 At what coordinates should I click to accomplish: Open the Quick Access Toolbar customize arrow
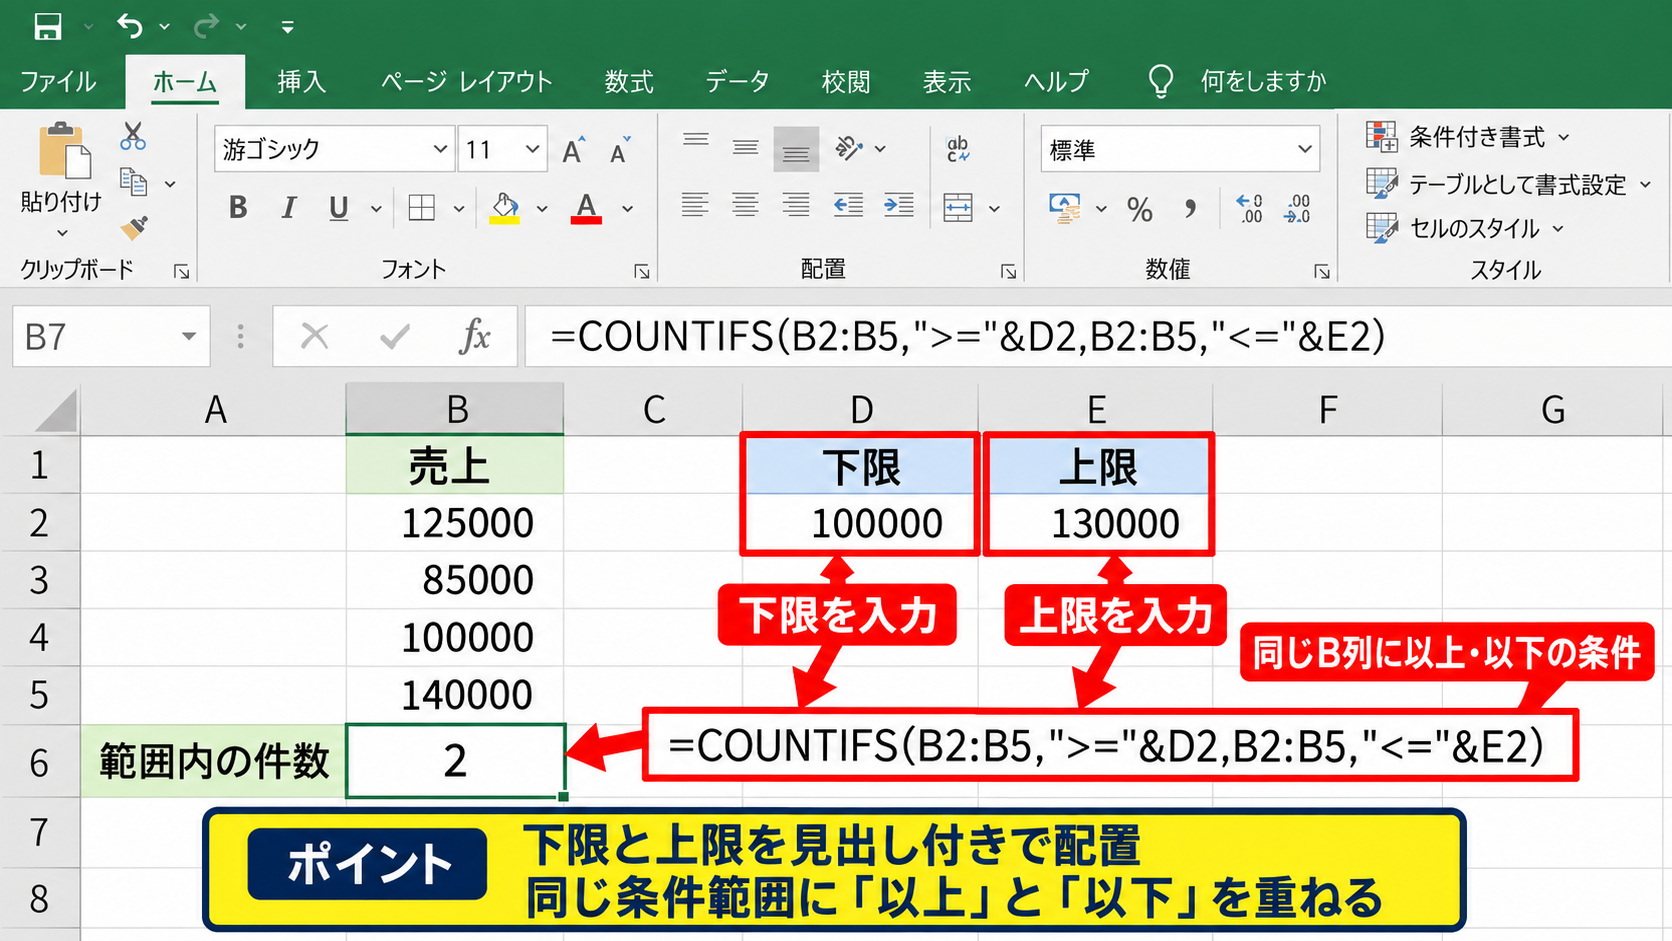tap(287, 27)
